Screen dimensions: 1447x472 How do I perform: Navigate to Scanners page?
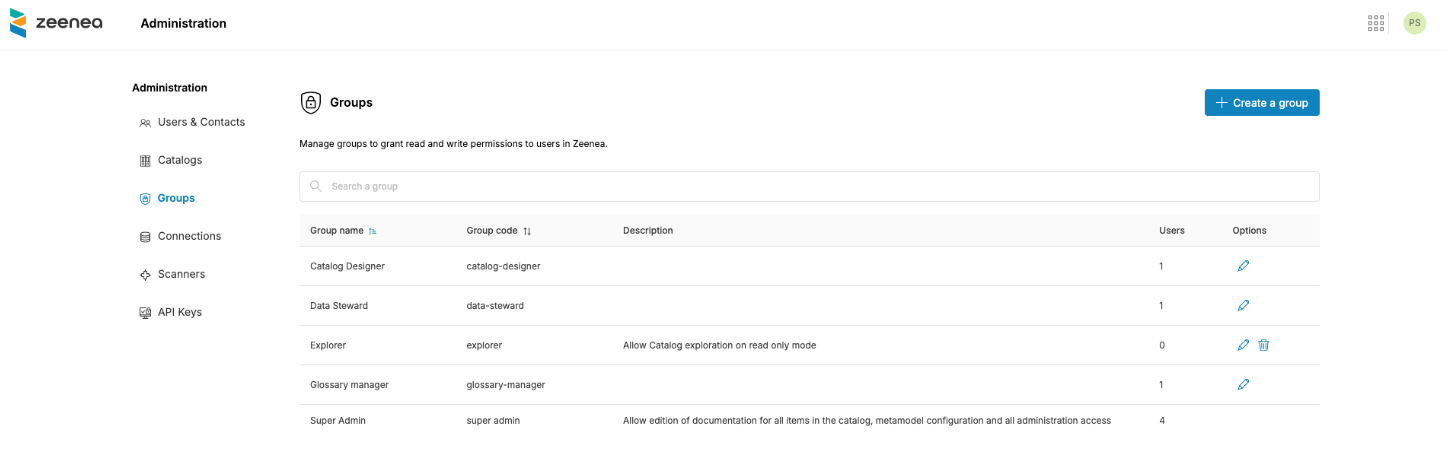[180, 274]
